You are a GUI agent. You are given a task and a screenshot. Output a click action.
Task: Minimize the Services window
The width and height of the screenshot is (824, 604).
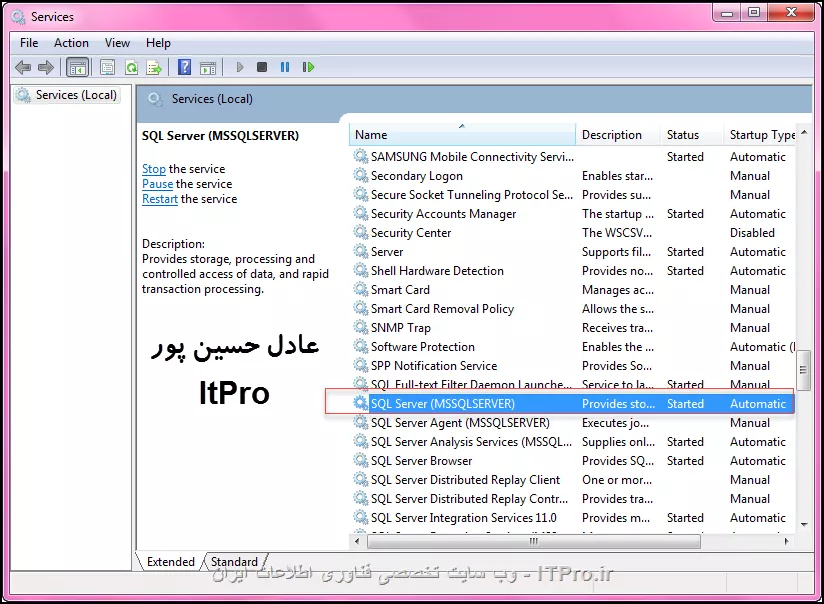pyautogui.click(x=727, y=13)
